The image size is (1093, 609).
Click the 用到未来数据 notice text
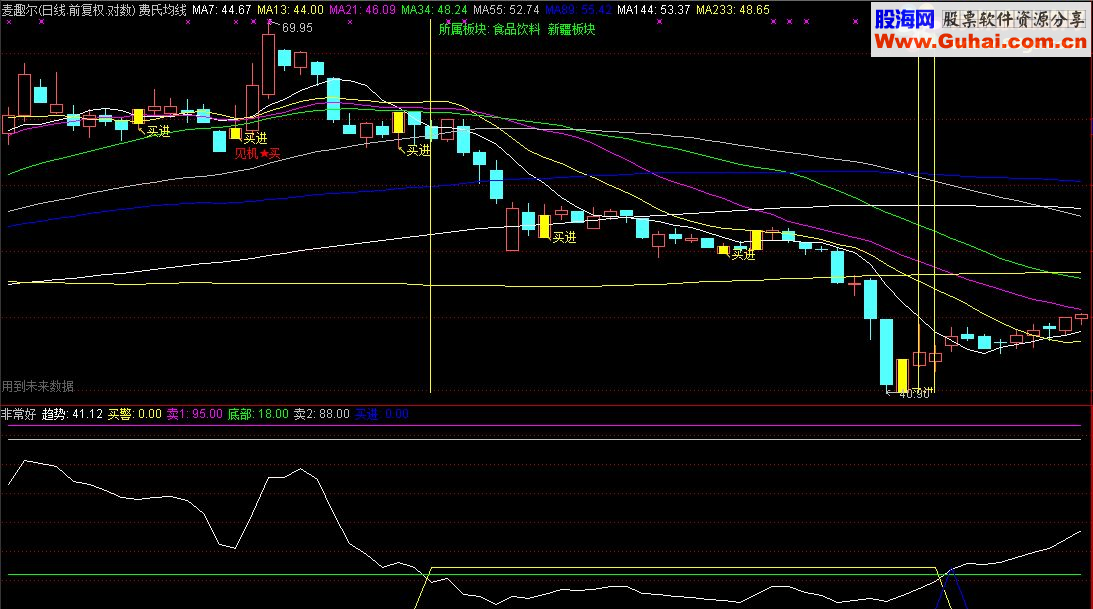pos(38,386)
